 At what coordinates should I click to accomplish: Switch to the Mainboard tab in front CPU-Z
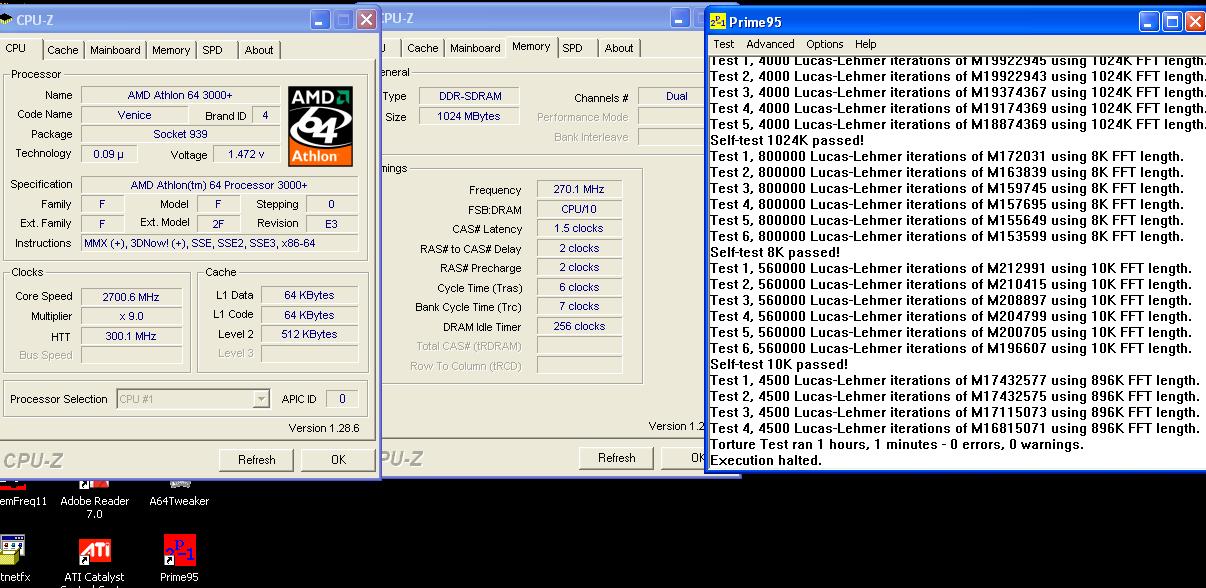click(x=115, y=50)
